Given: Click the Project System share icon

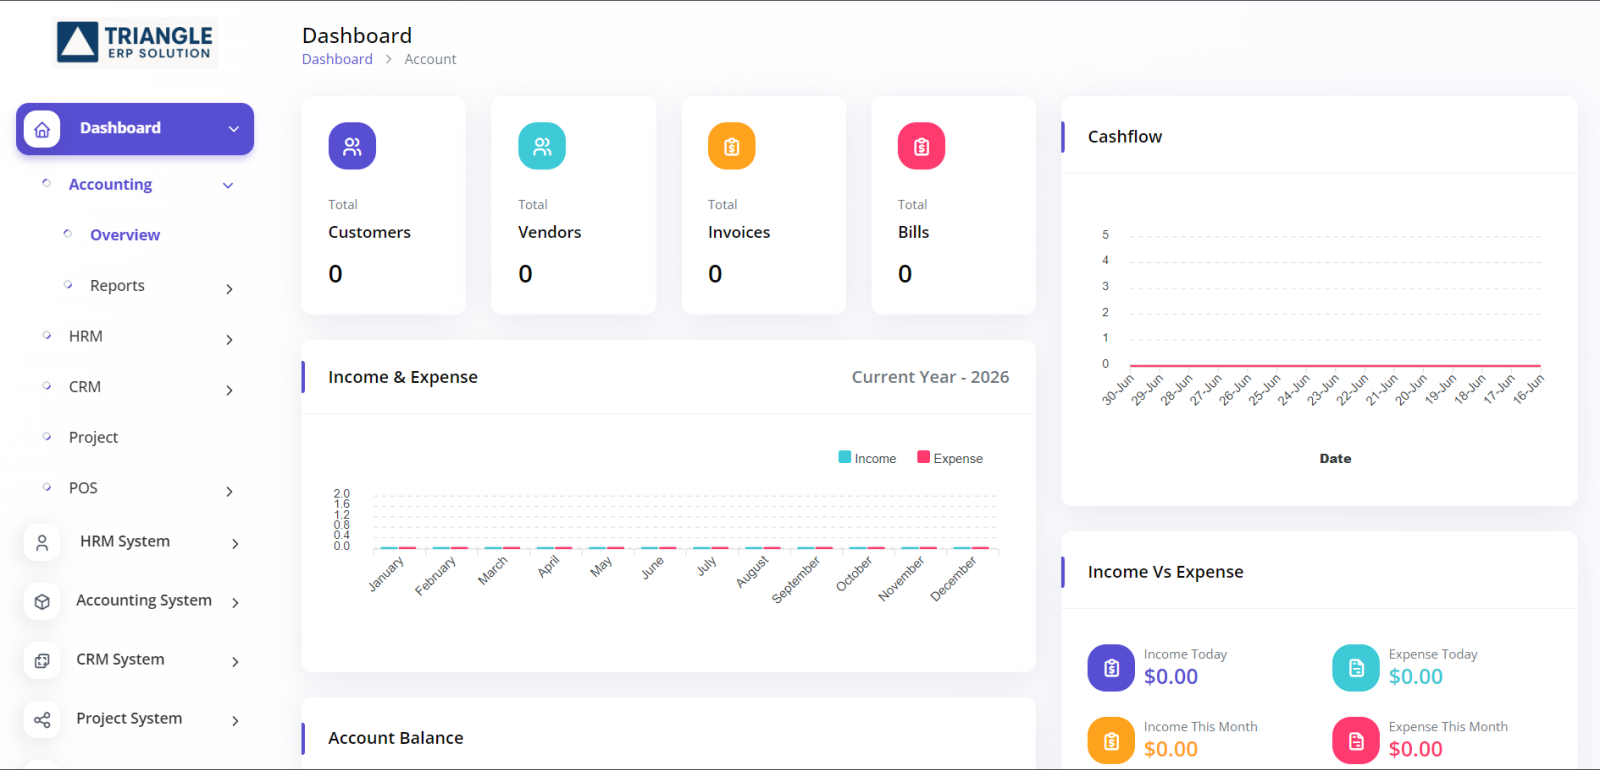Looking at the screenshot, I should pos(42,719).
